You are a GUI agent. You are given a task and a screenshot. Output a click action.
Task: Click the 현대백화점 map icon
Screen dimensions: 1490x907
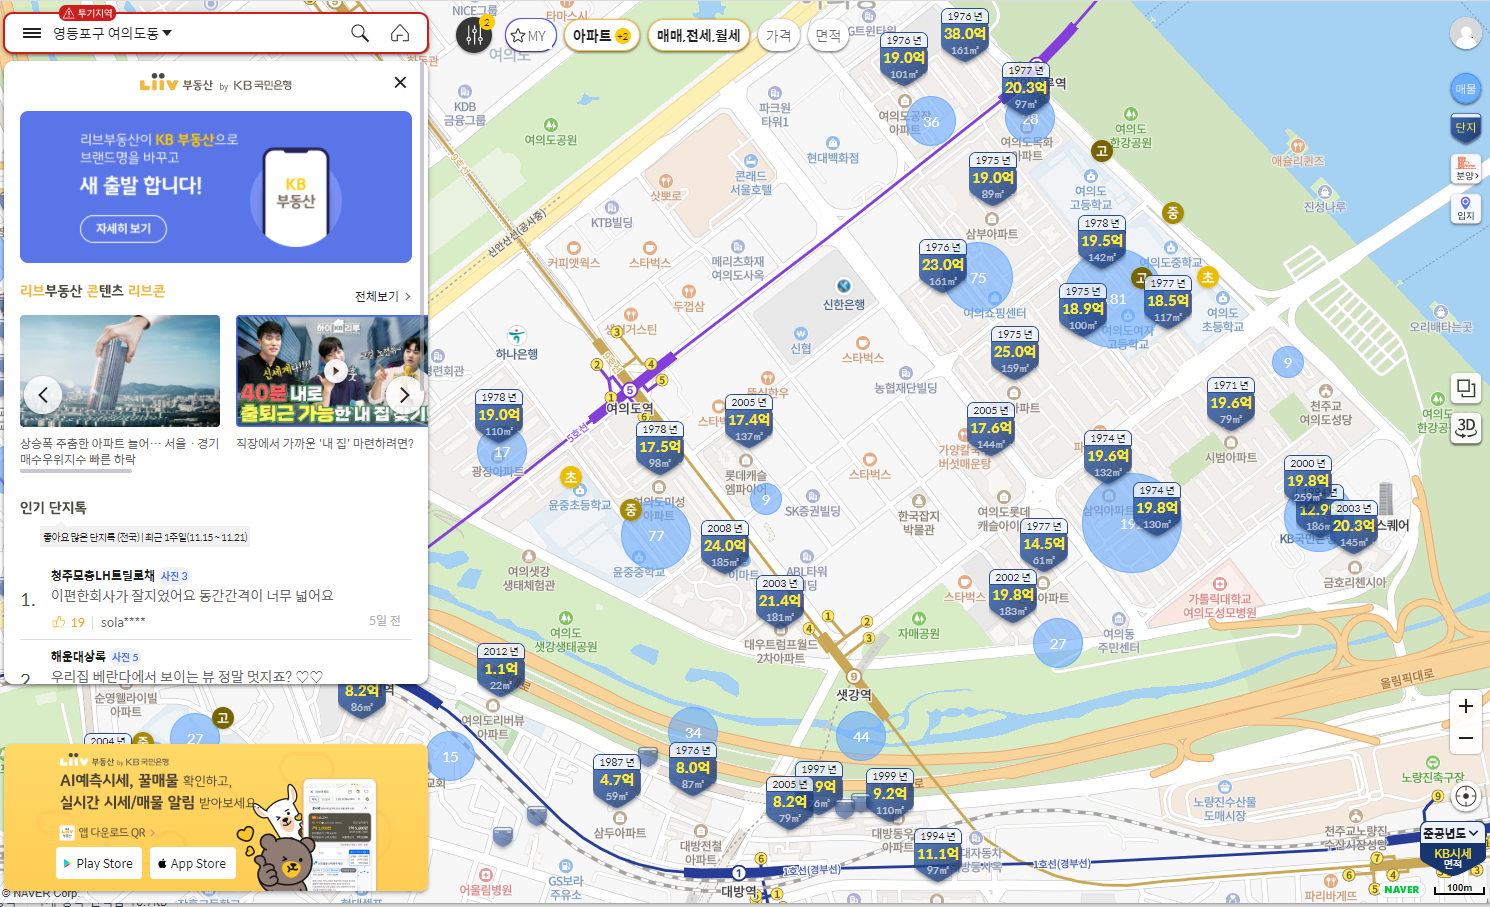point(833,143)
